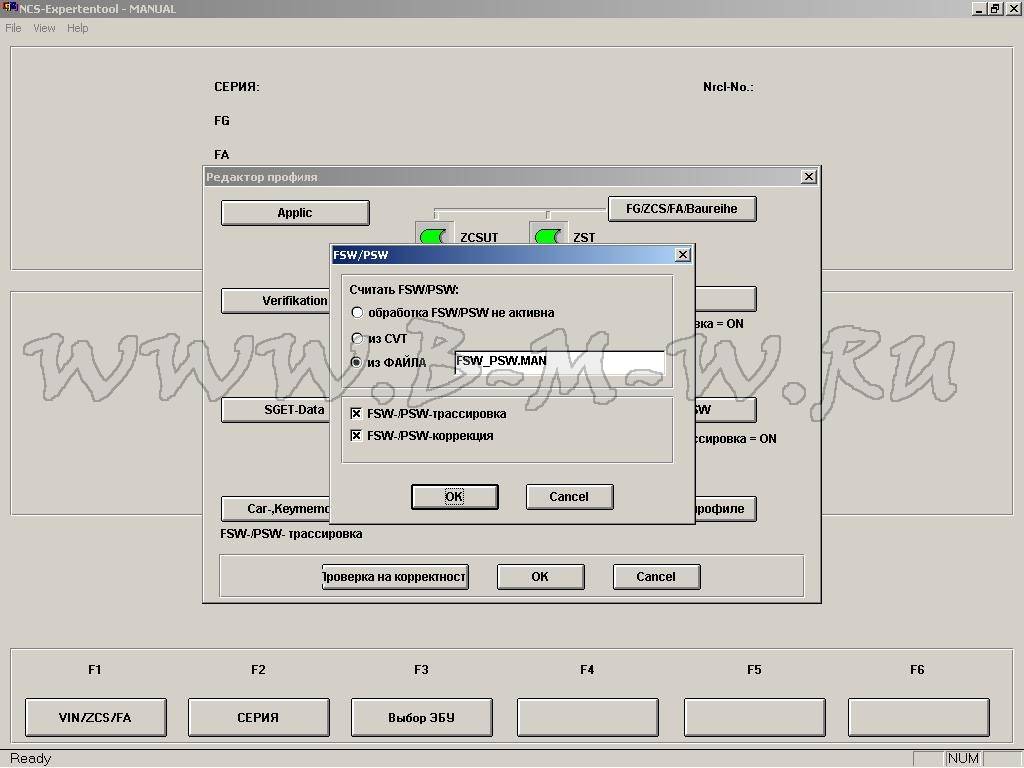Click the NCS-Expertentool title bar icon
Screen dimensions: 1024x768
9,8
